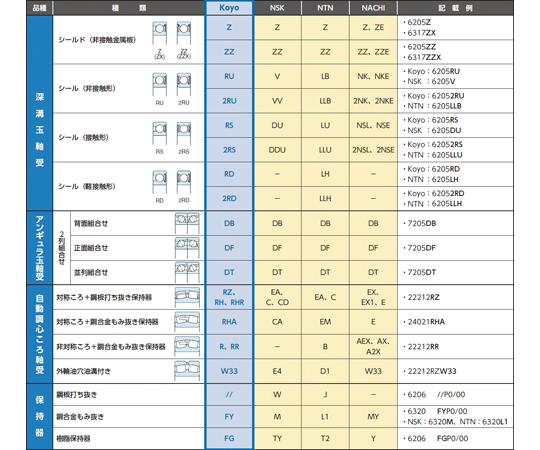Viewport: 540px width, 450px height.
Task: Click the 正面組合せ face-to-face bearing diagram
Action: (187, 248)
